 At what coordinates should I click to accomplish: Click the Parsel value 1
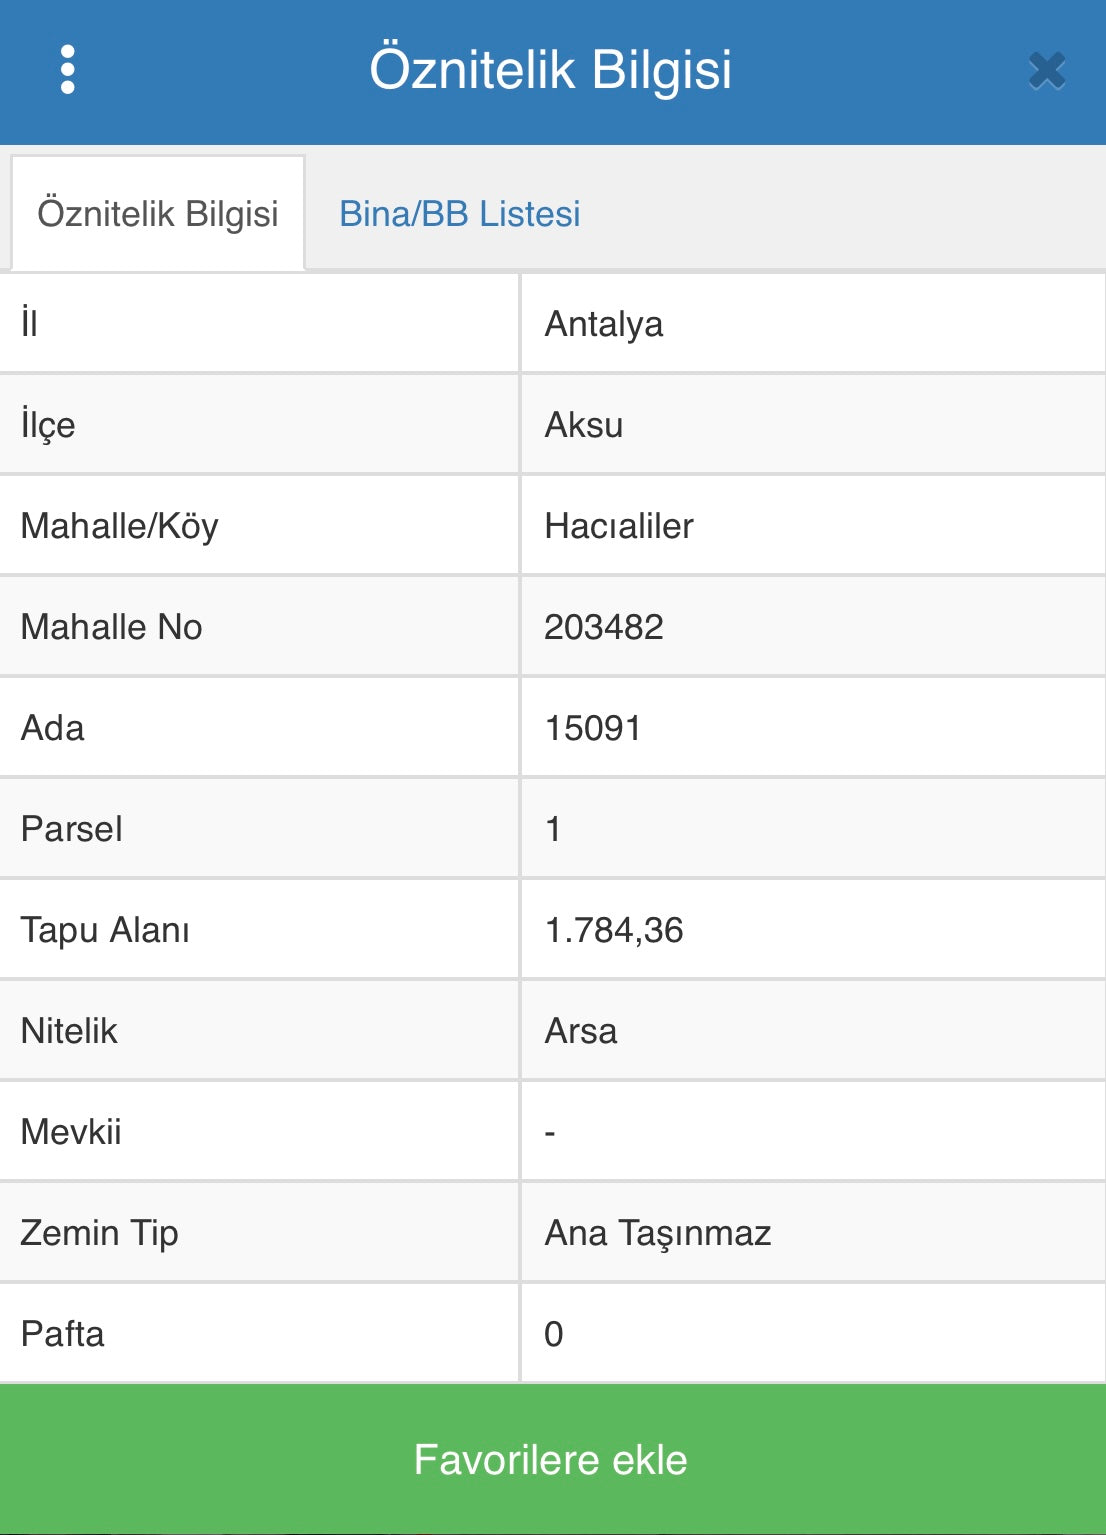click(553, 829)
